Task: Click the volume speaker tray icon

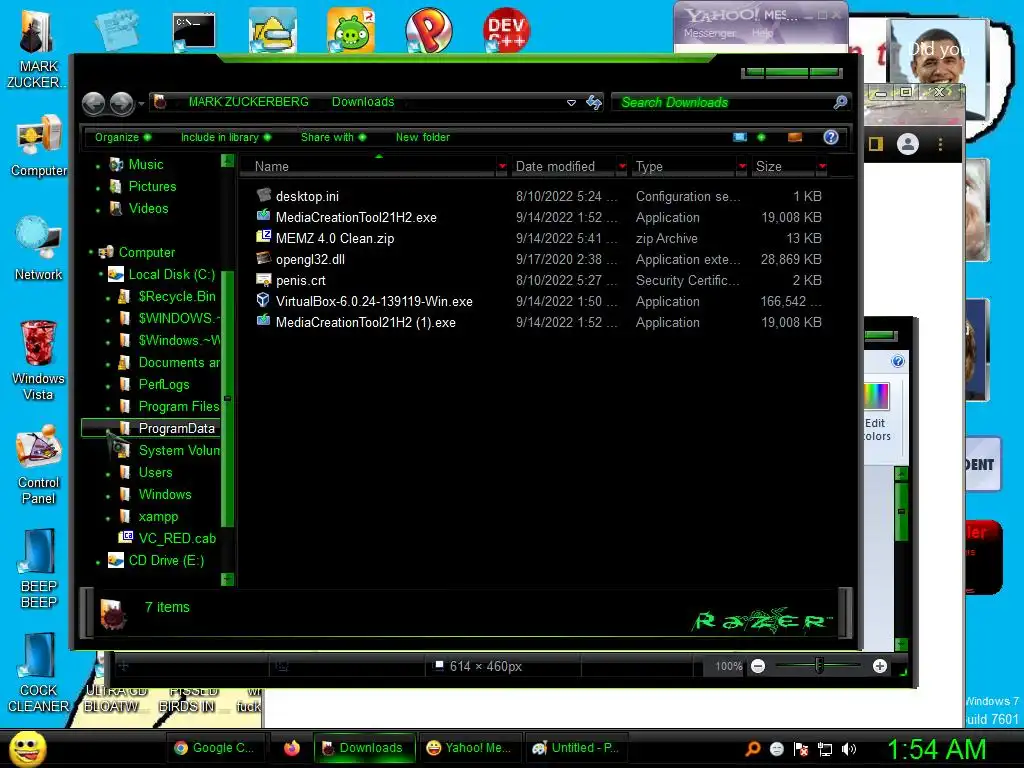Action: 849,749
